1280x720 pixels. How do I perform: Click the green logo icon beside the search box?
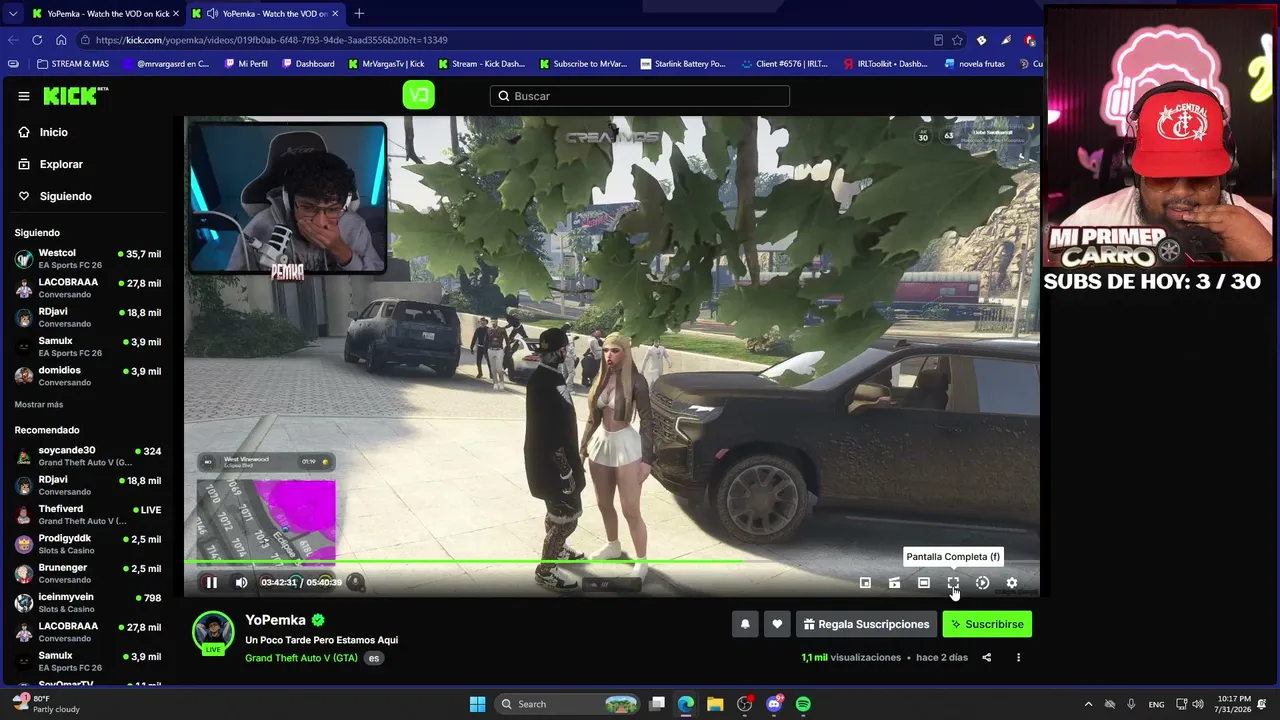point(418,96)
